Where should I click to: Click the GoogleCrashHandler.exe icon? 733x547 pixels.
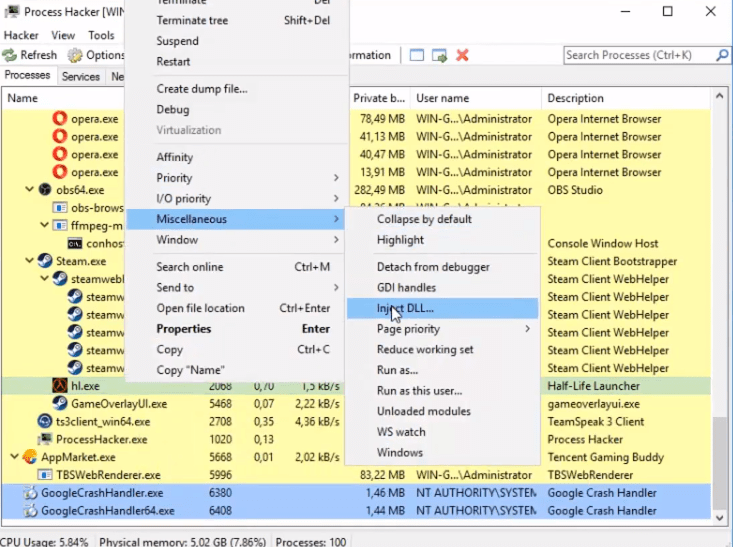[30, 493]
